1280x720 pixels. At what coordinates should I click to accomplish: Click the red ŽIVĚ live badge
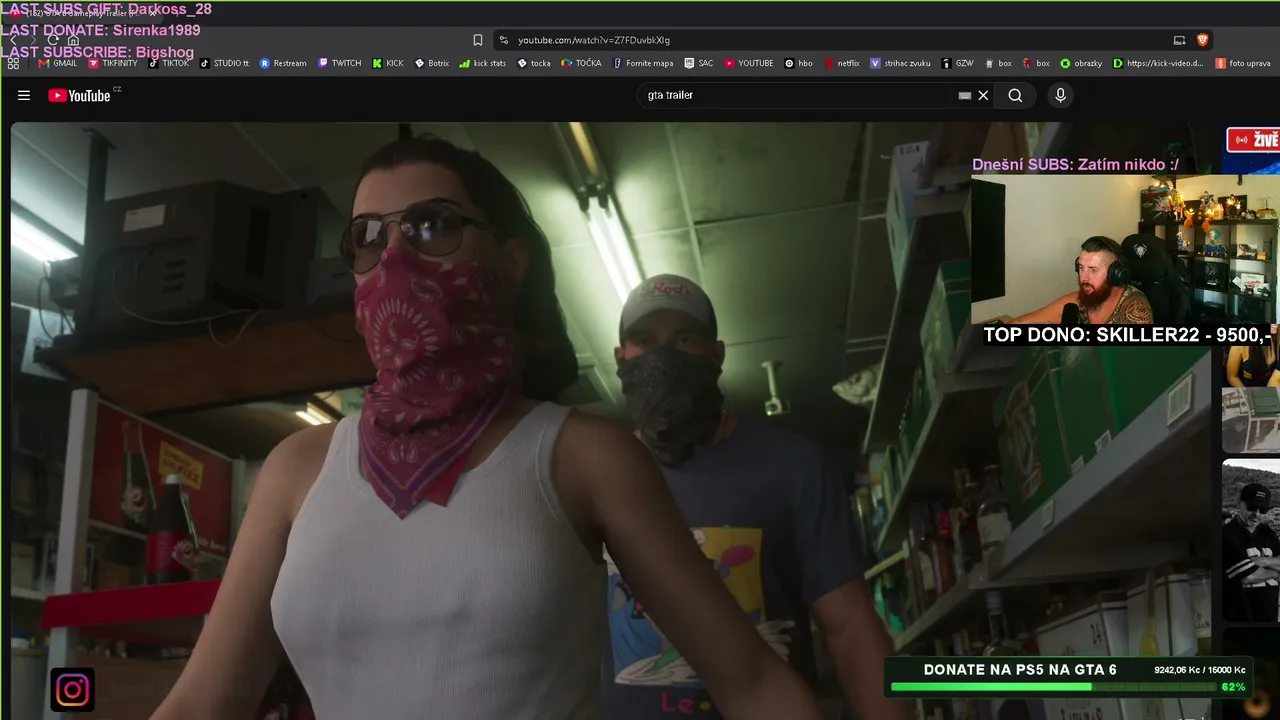[x=1253, y=140]
